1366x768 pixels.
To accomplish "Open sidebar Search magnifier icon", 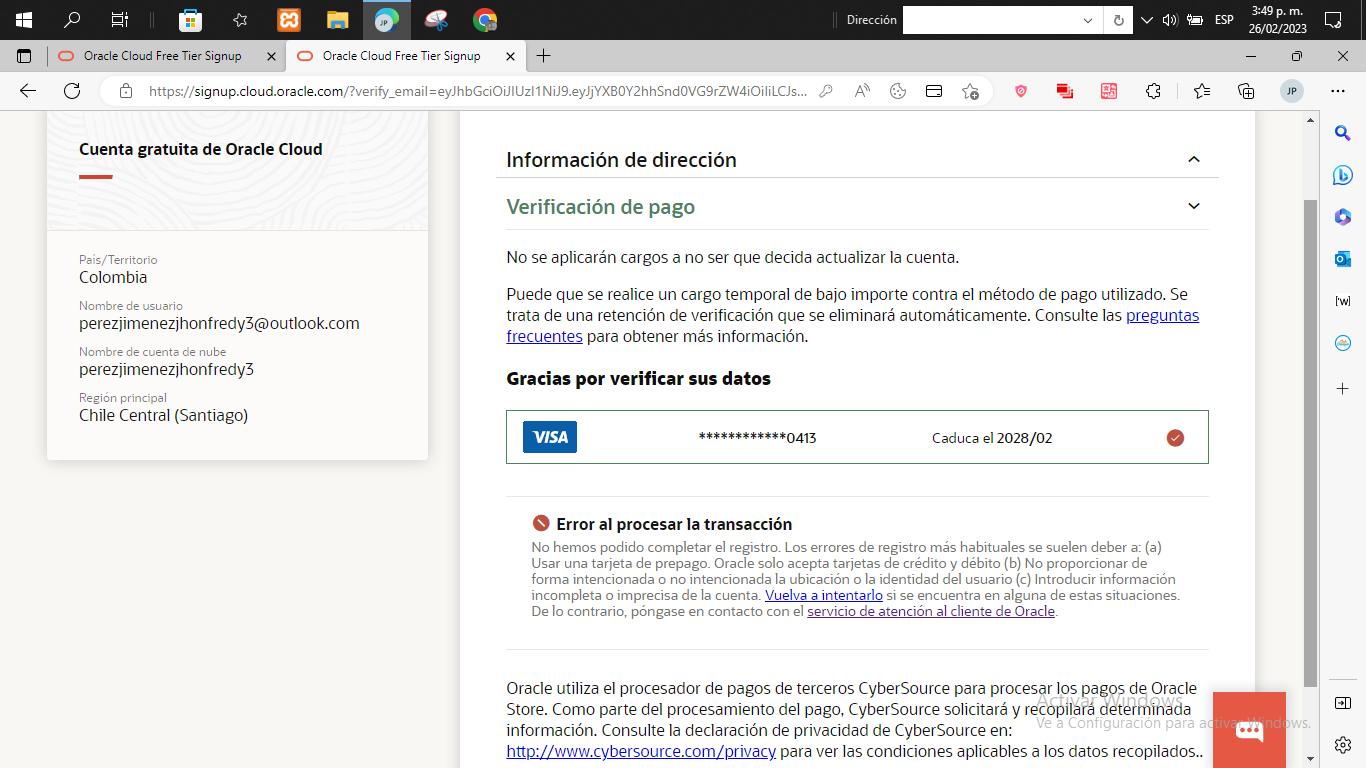I will point(1343,133).
